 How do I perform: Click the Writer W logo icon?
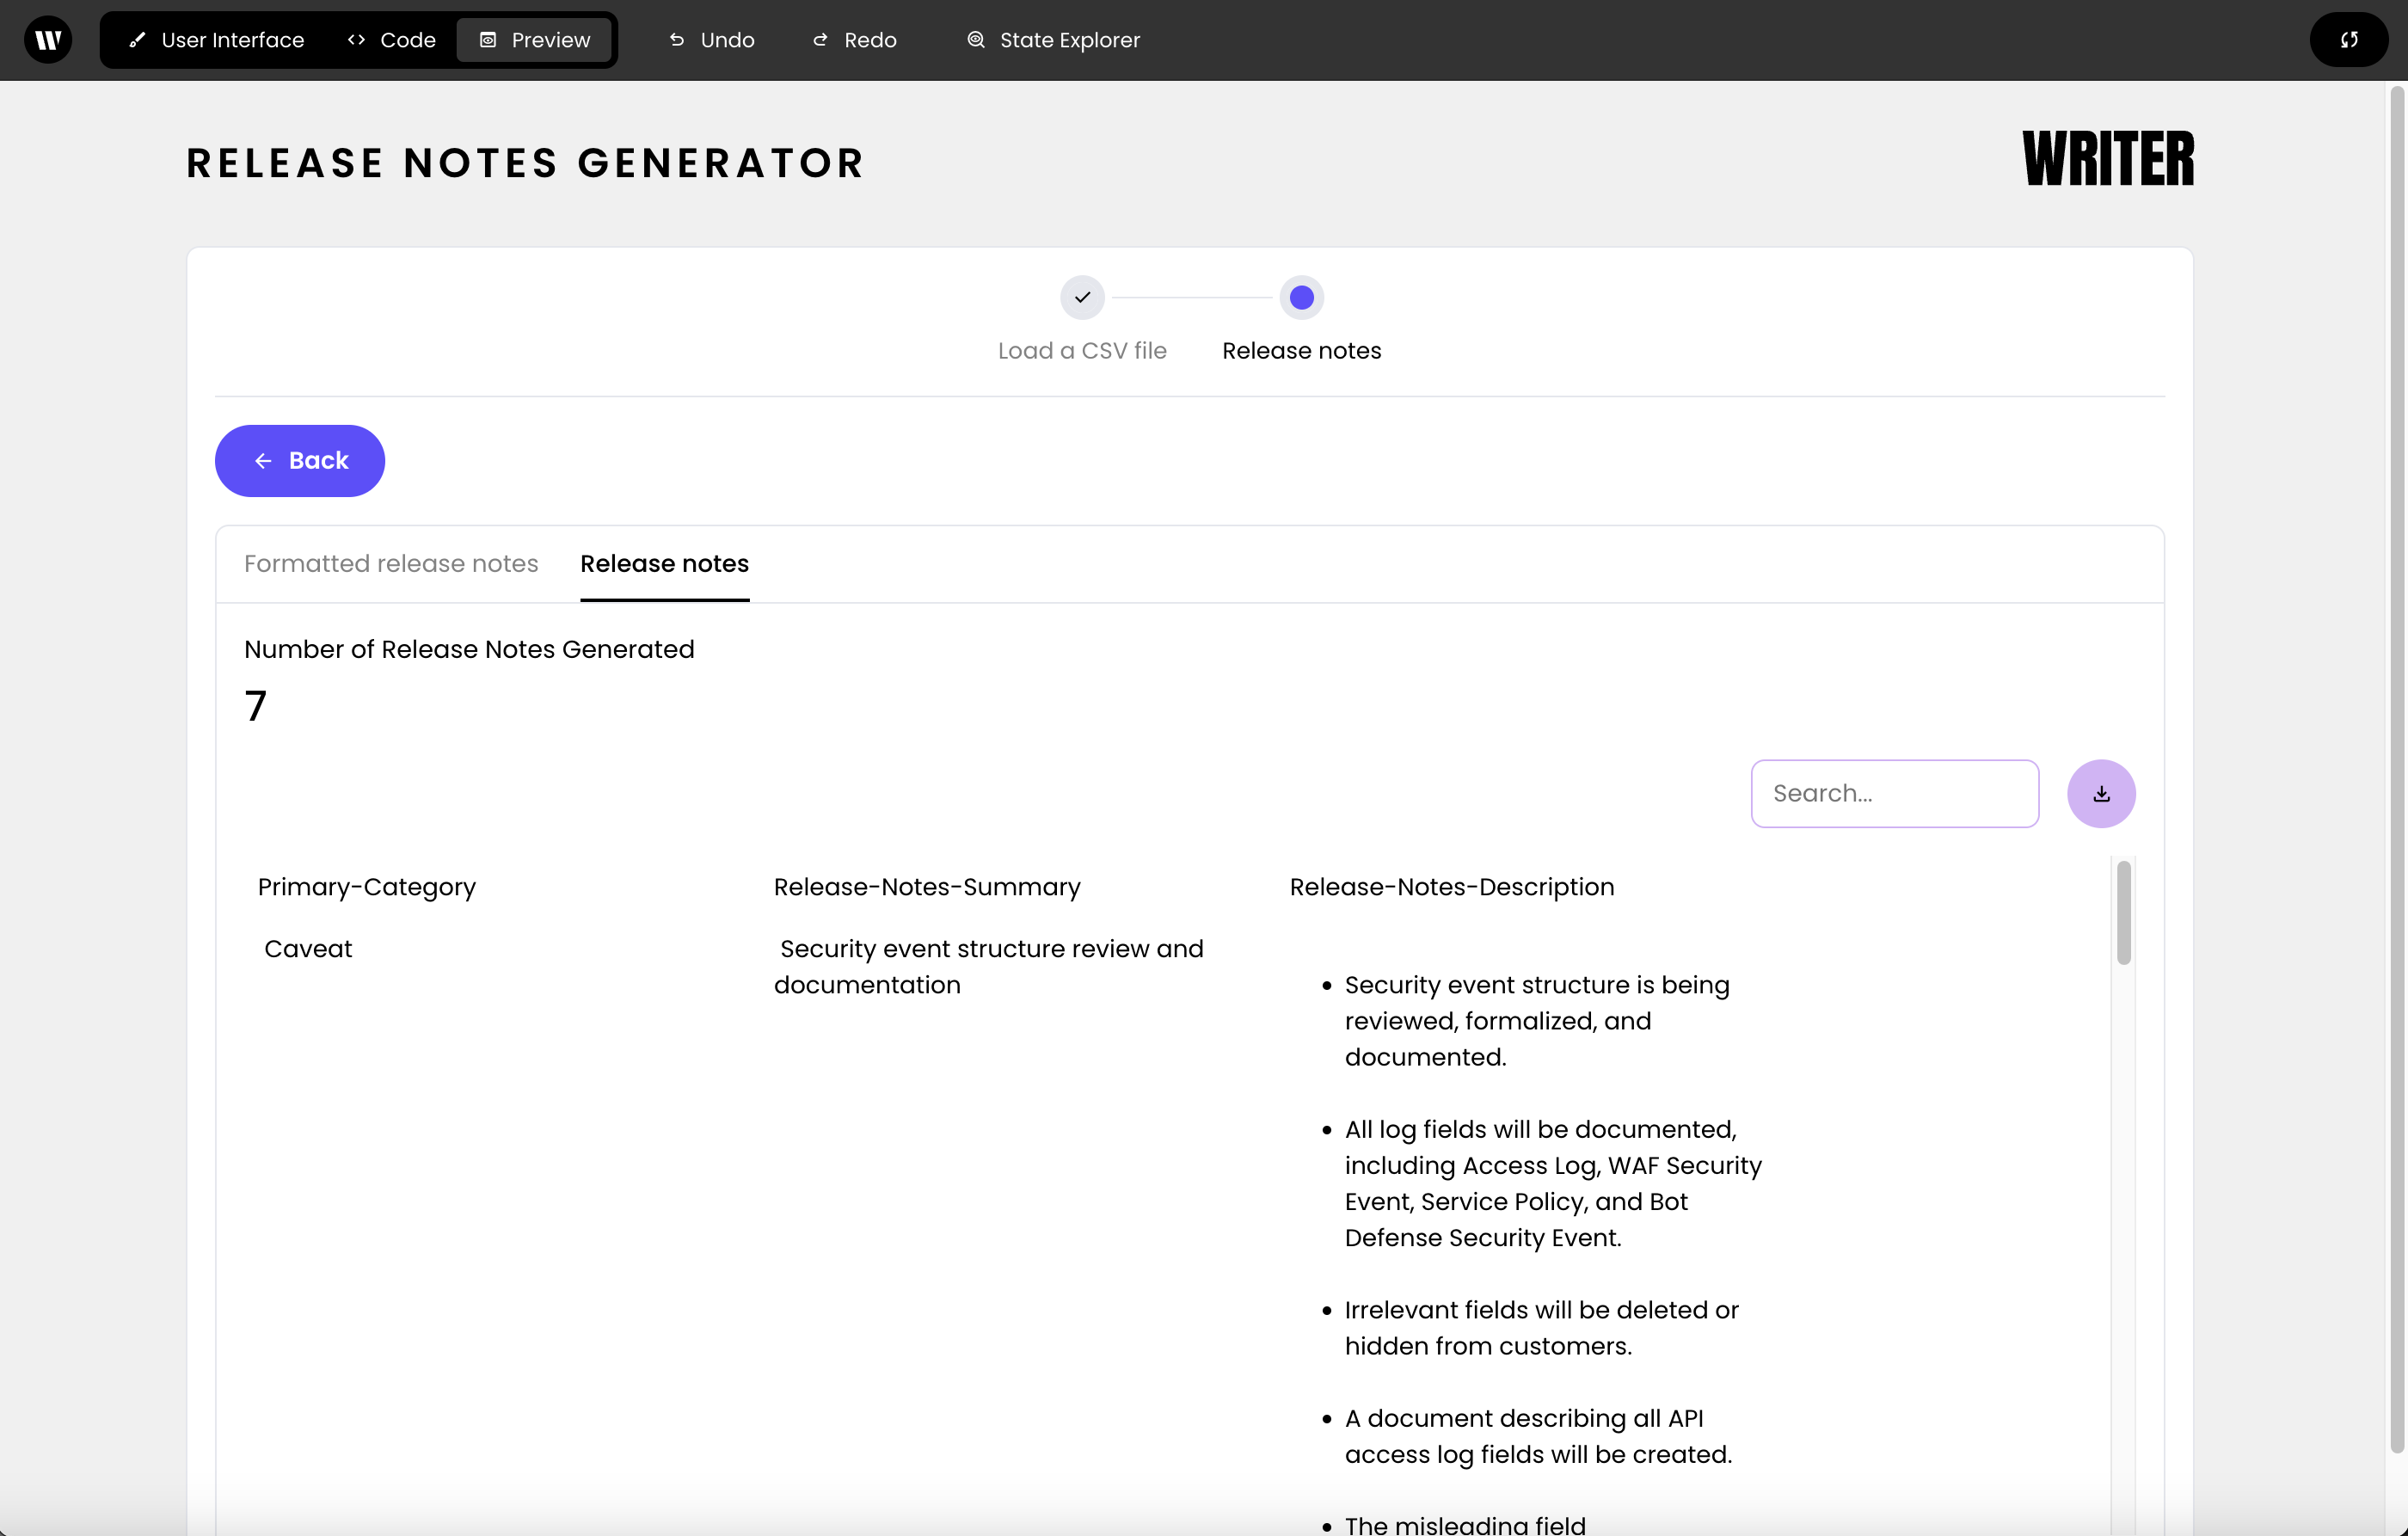tap(47, 40)
